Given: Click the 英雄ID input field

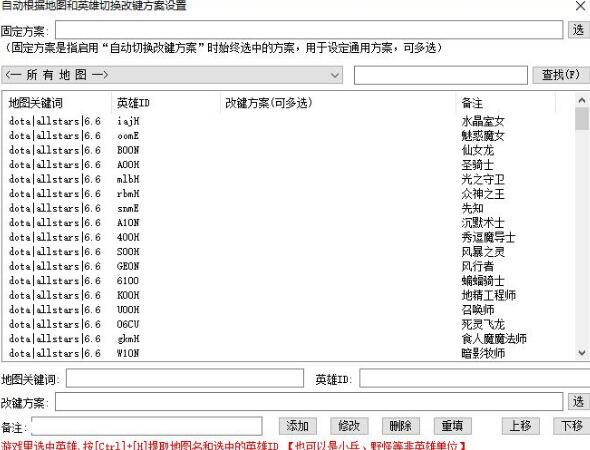Looking at the screenshot, I should pyautogui.click(x=474, y=378).
